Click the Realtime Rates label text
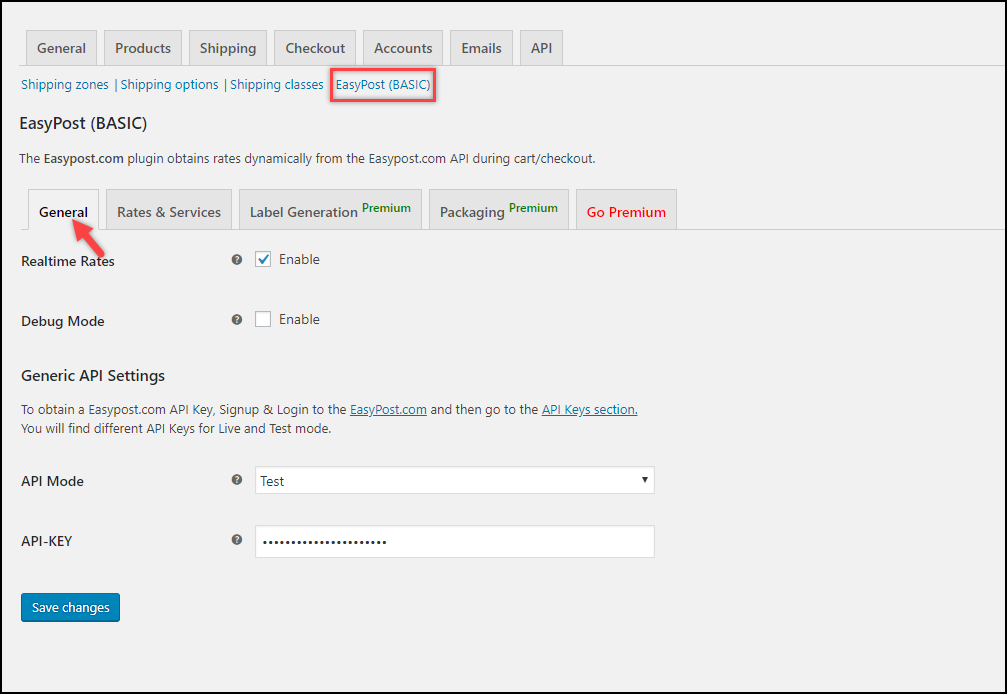1007x694 pixels. 67,261
